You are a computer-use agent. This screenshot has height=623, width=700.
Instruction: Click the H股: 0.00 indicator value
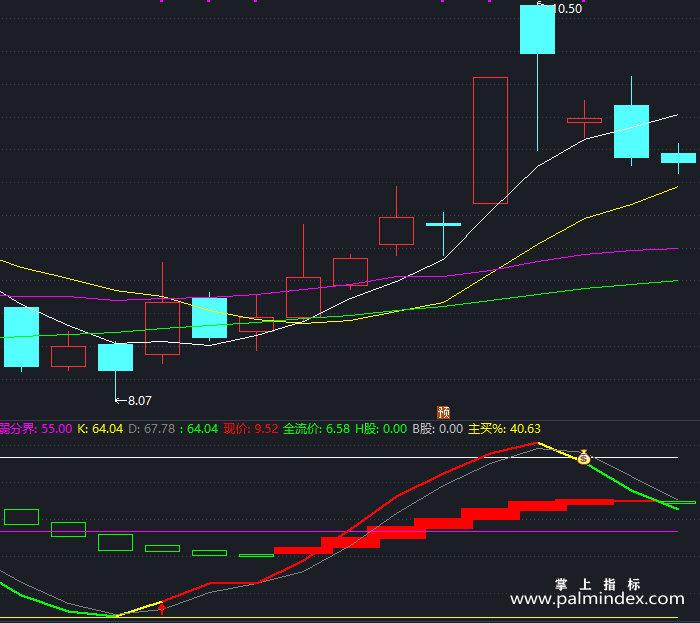point(381,429)
